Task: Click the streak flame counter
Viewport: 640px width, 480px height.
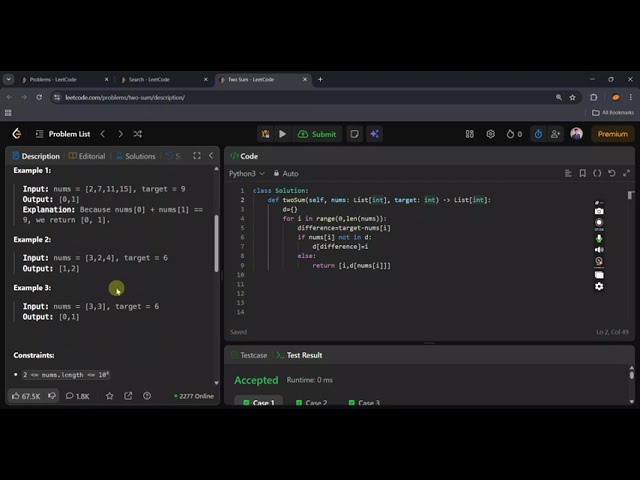Action: (514, 134)
